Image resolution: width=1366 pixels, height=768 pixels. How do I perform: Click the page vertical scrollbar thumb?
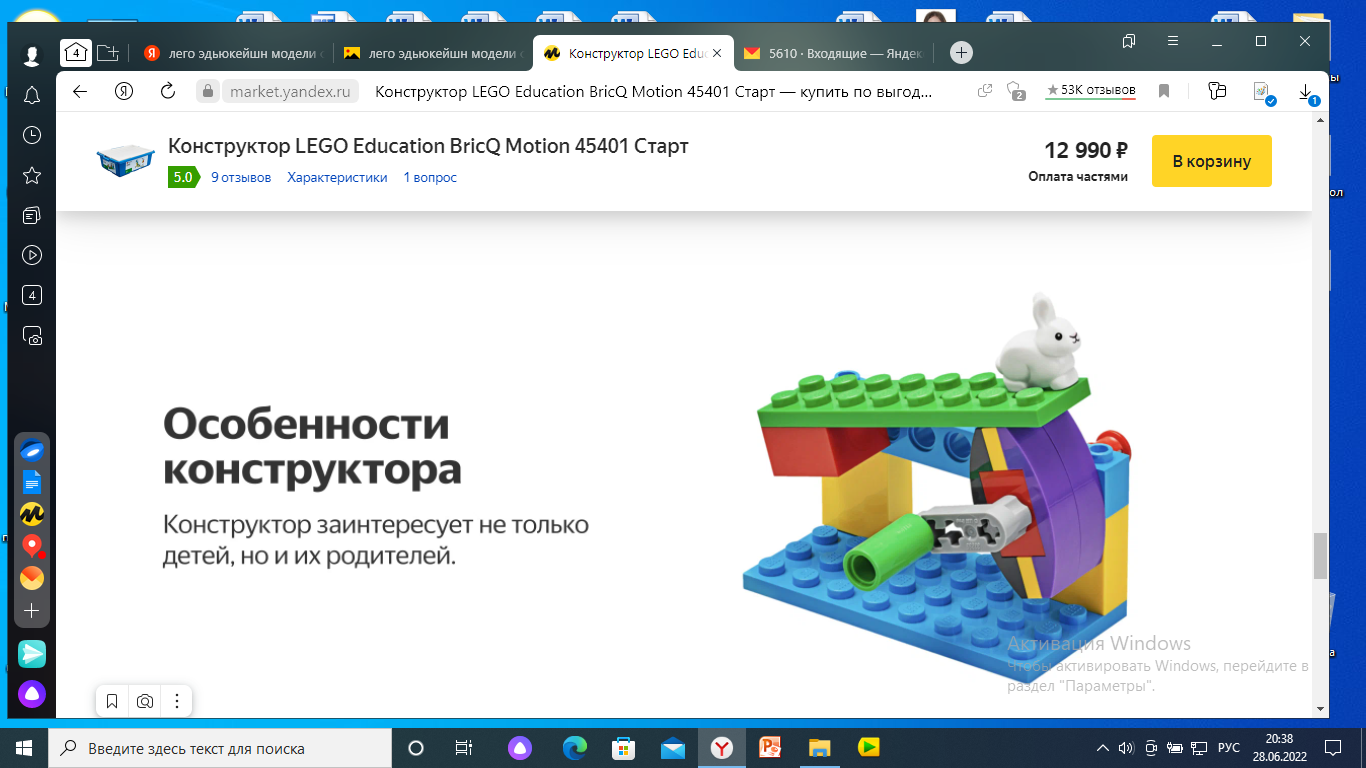pos(1320,556)
